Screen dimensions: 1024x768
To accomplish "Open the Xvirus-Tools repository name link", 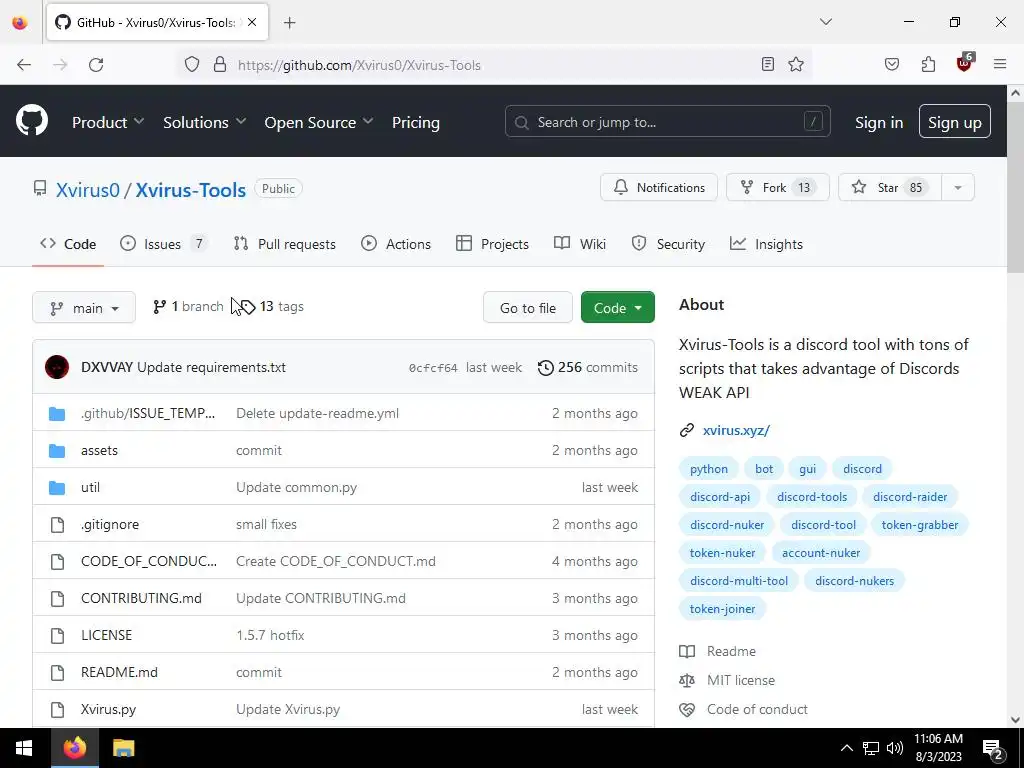I will click(191, 189).
